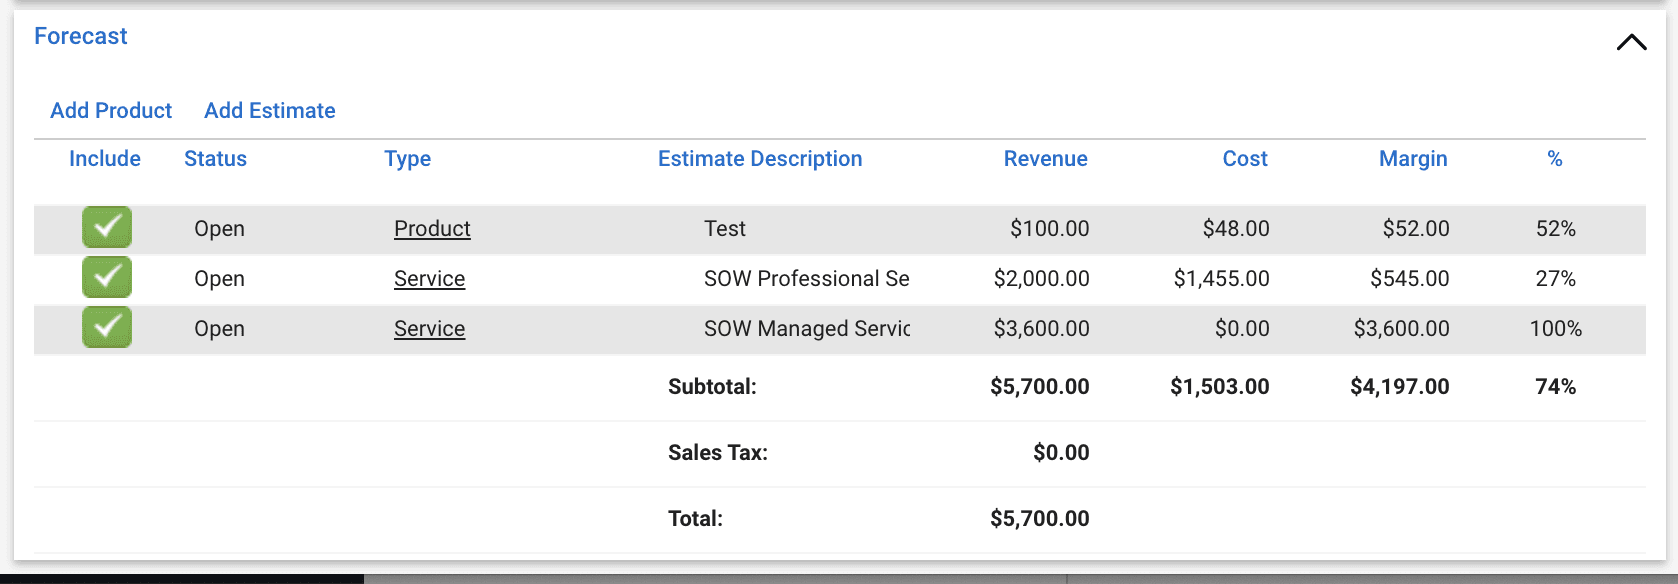This screenshot has width=1678, height=584.
Task: Click the Add Estimate link
Action: pyautogui.click(x=270, y=110)
